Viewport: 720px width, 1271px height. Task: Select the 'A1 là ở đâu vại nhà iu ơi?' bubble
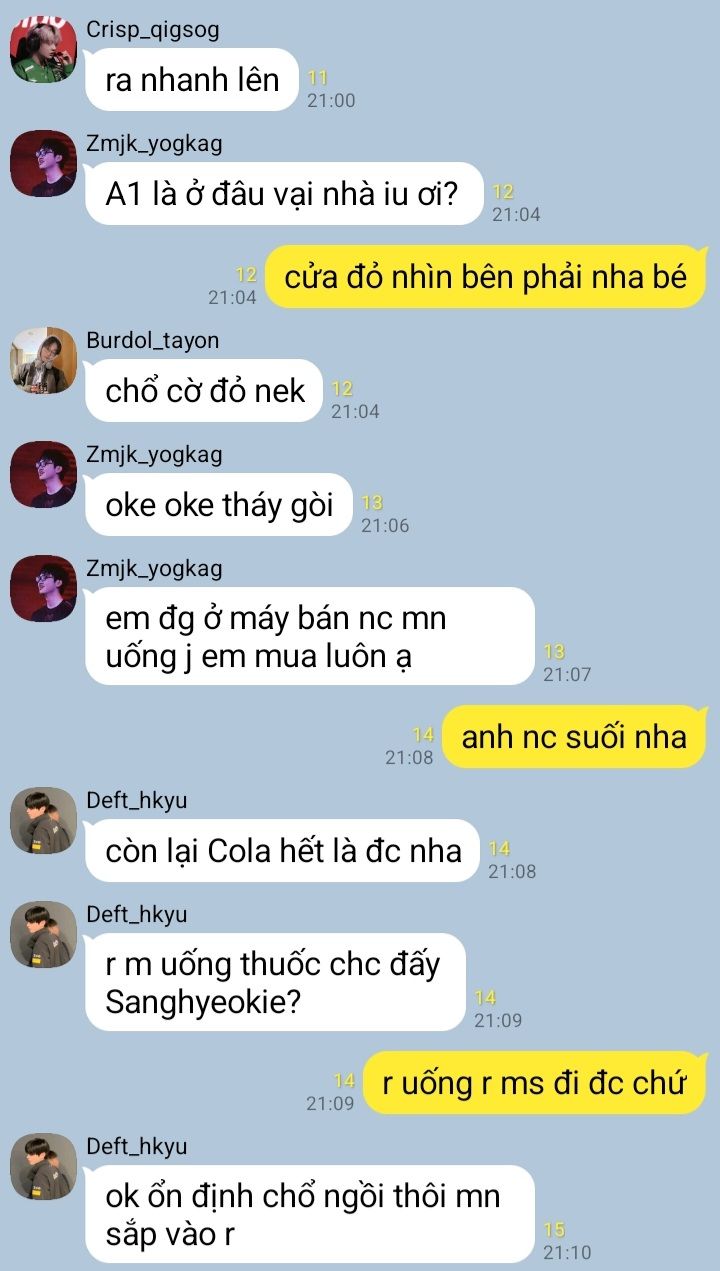point(284,193)
